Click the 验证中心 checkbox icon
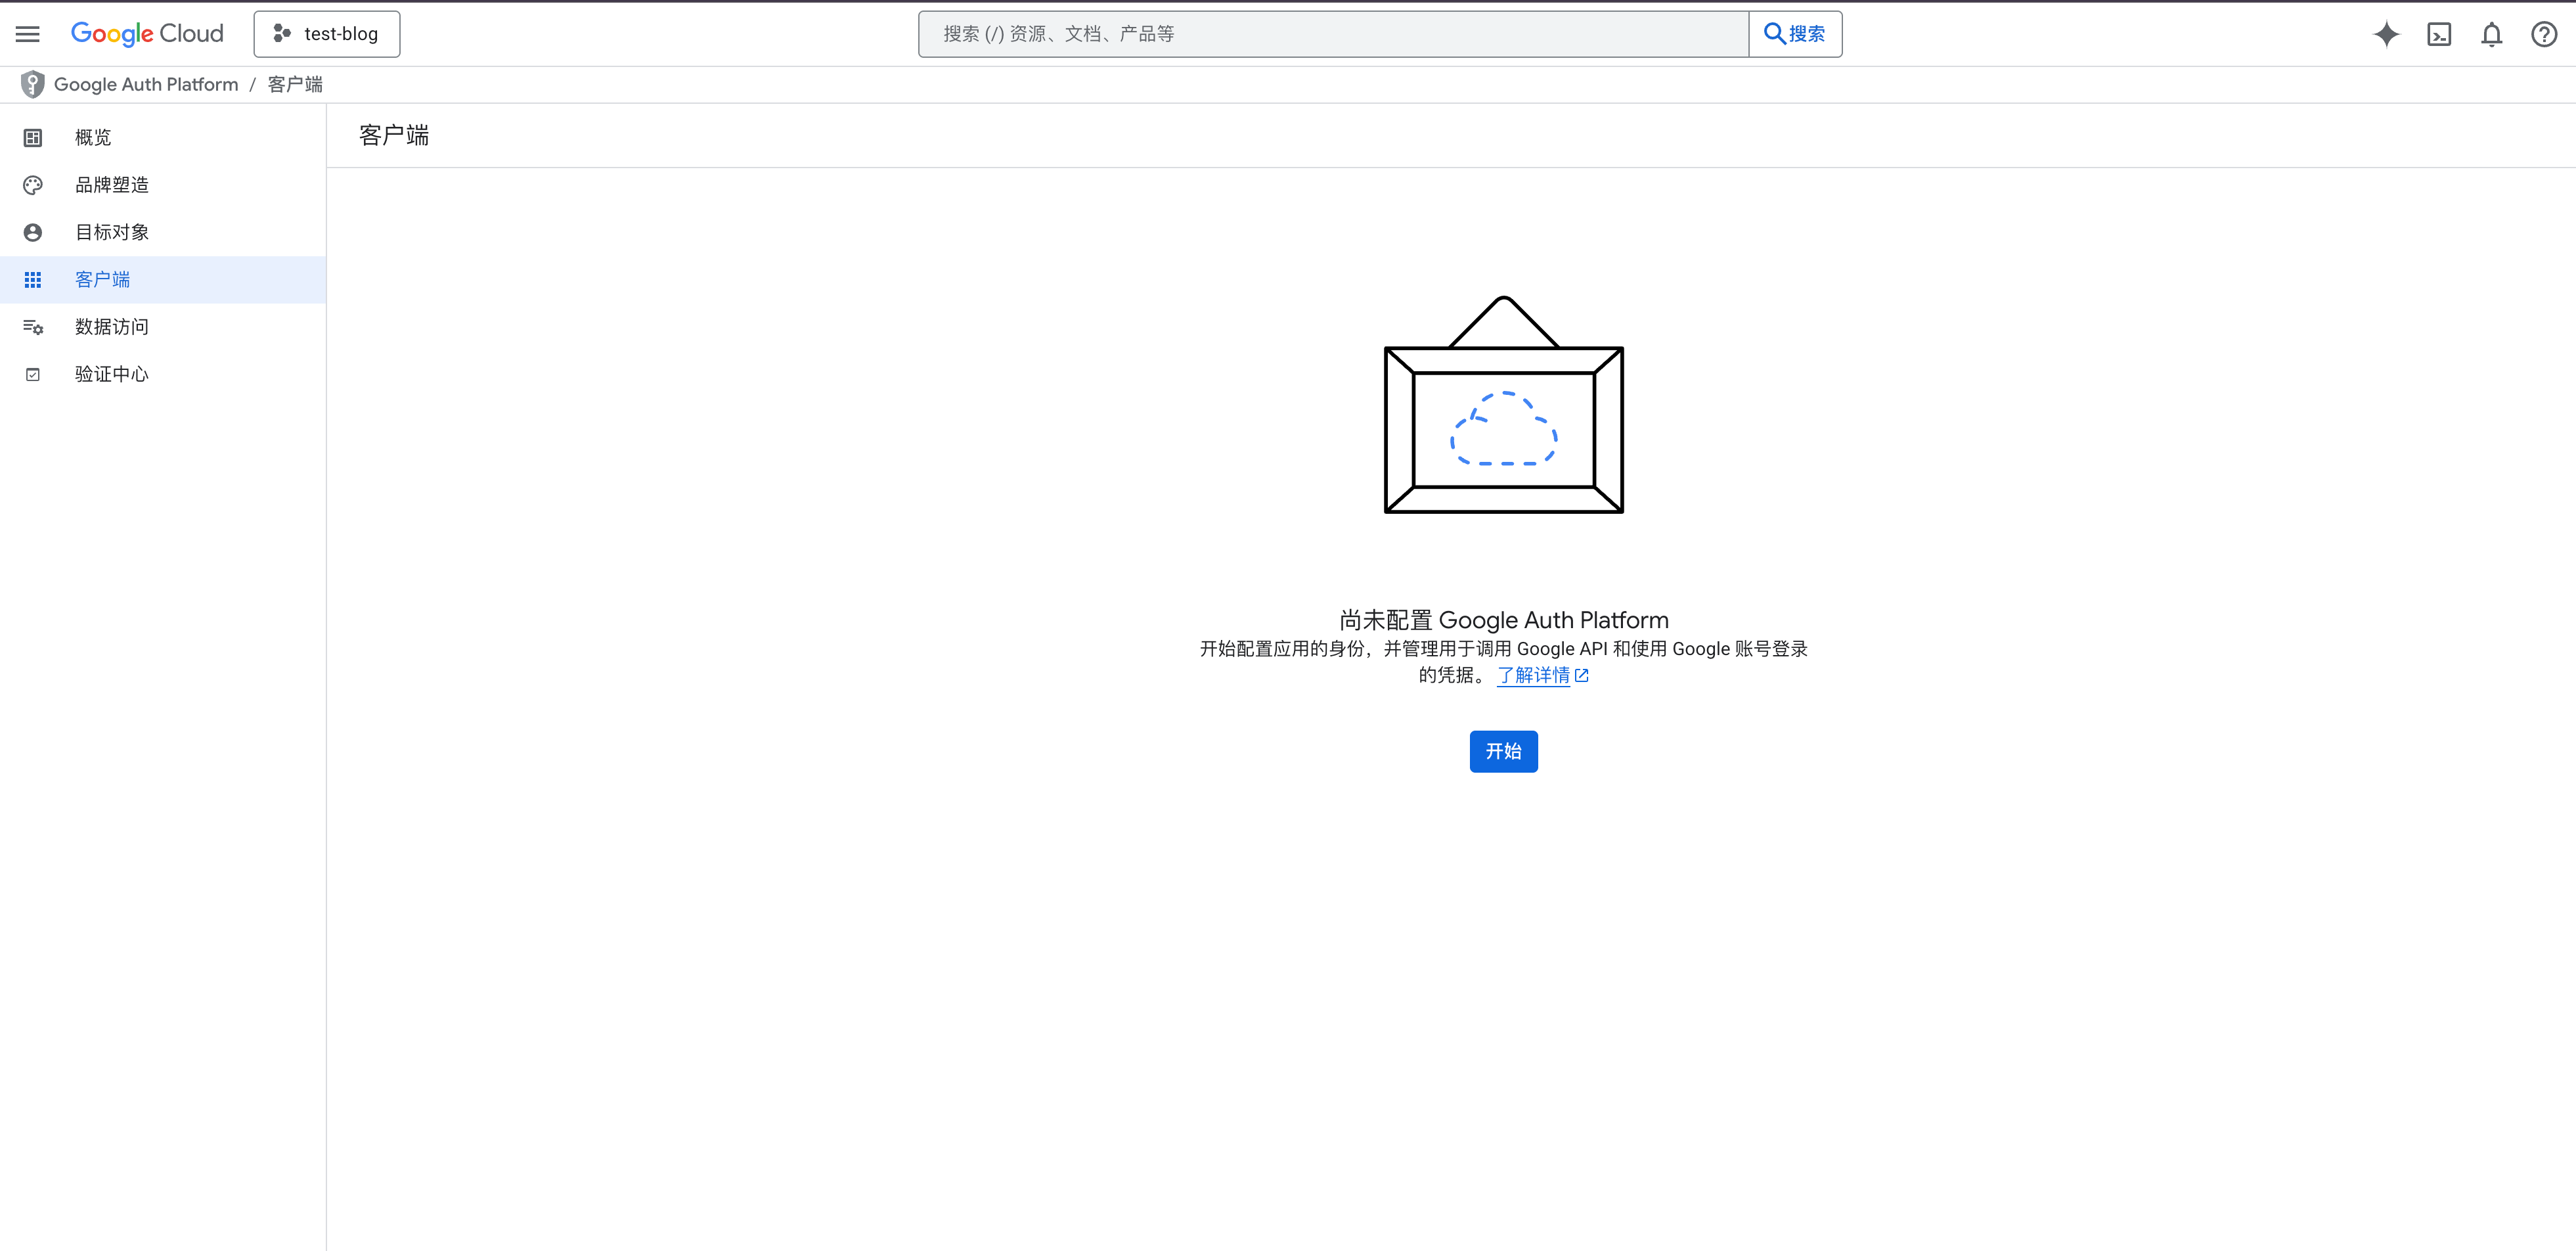 [33, 374]
